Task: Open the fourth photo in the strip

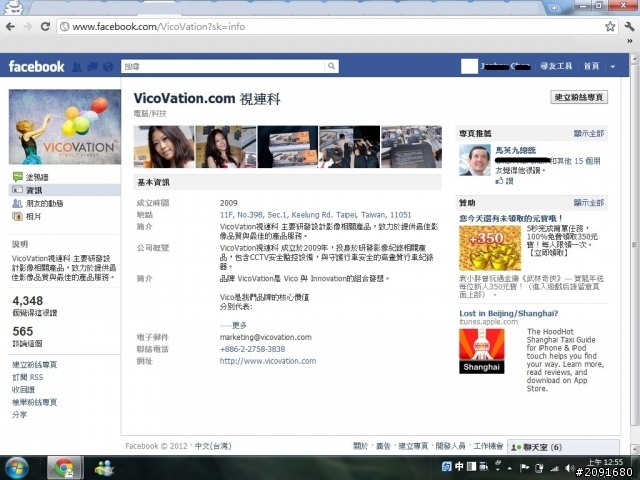Action: [349, 147]
